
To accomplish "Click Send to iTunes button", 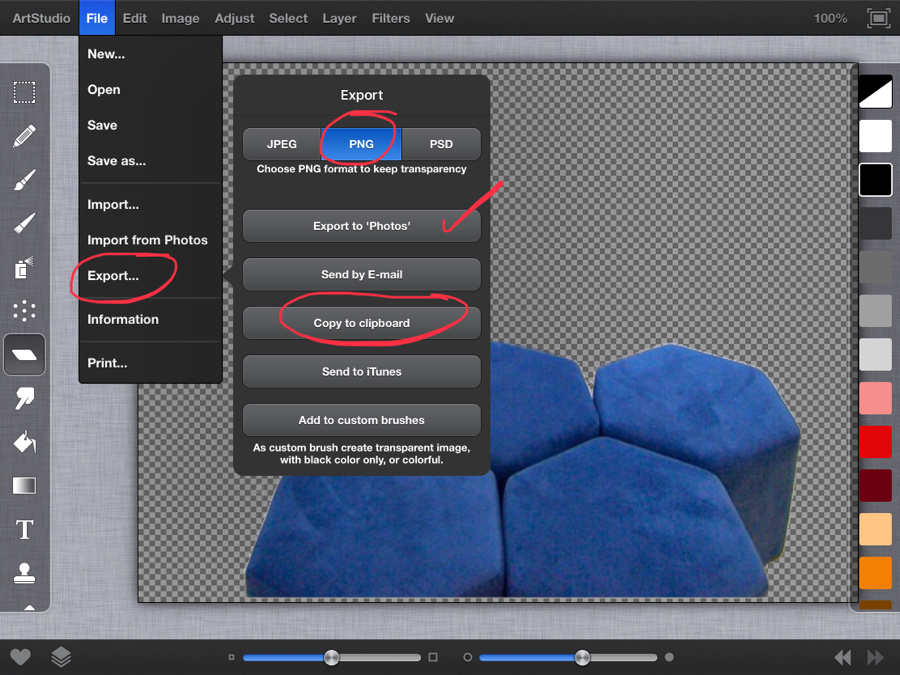I will [362, 371].
